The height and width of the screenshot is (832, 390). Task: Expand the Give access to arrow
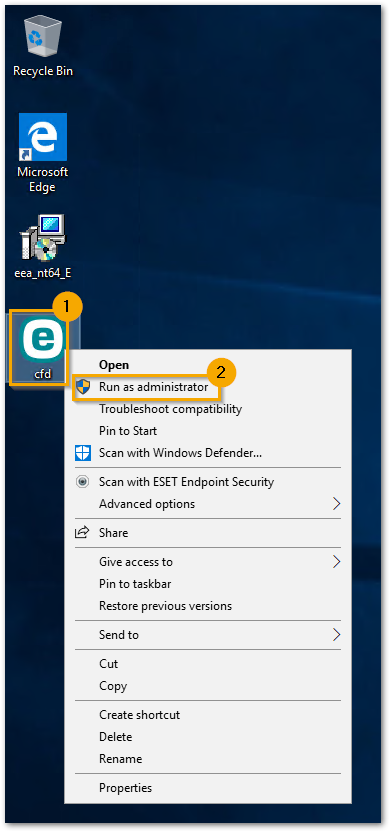[336, 561]
